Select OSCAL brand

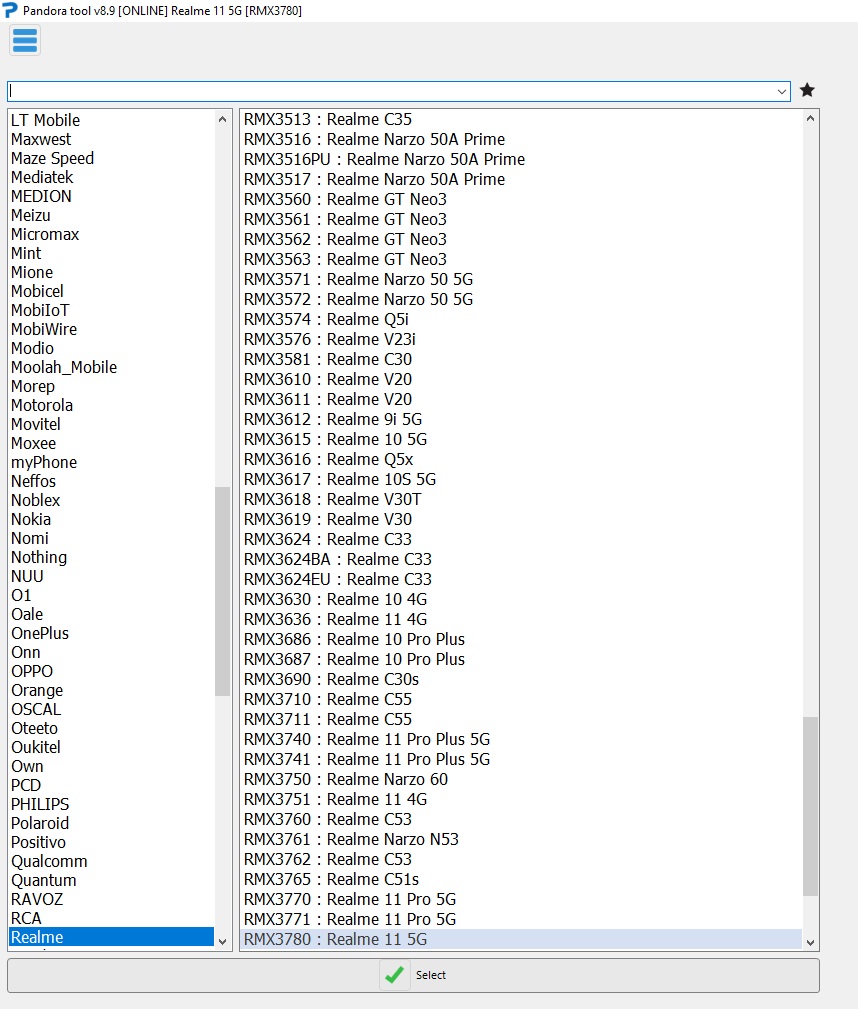(x=36, y=709)
